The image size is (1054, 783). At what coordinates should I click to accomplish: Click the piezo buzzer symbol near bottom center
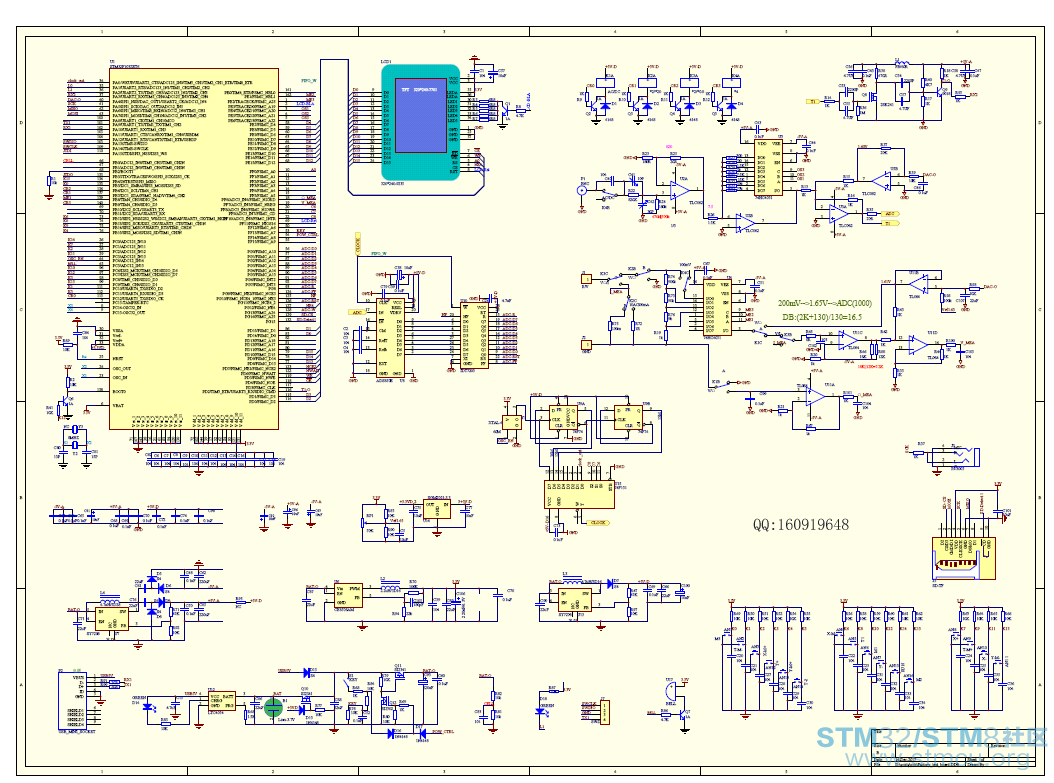click(670, 692)
